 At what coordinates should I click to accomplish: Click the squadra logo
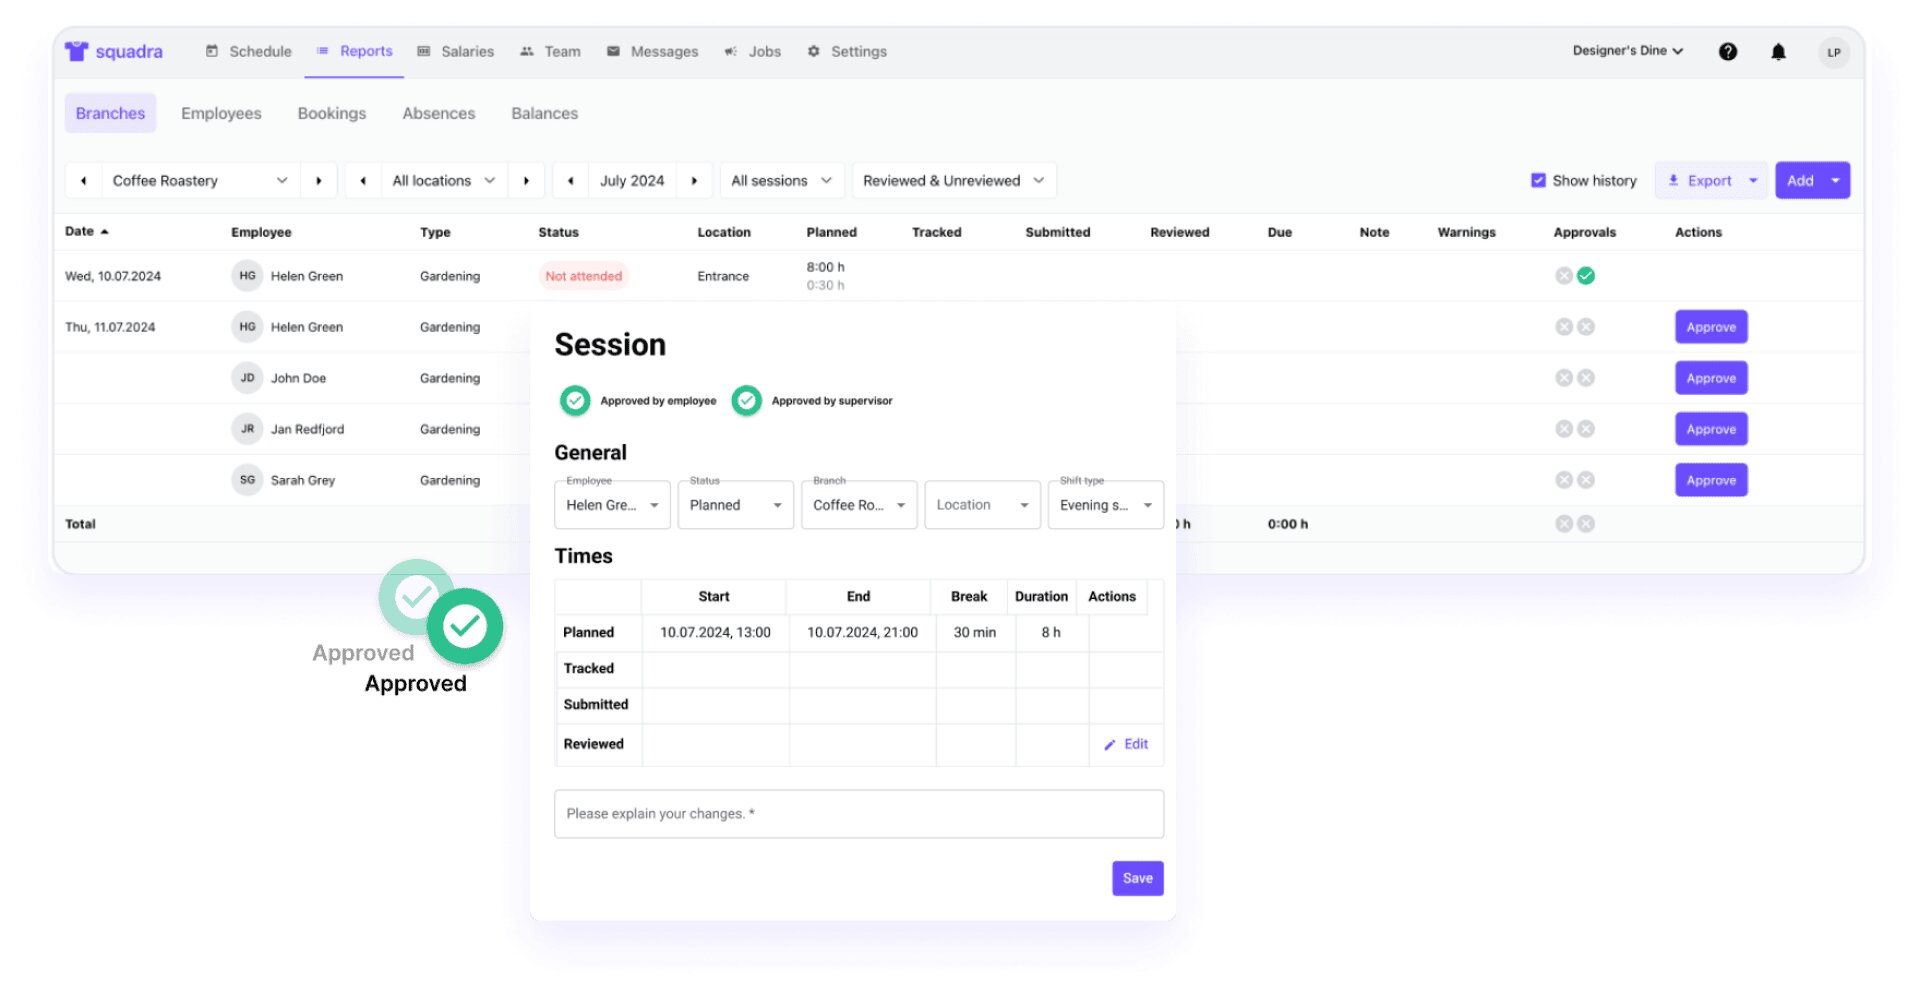pos(114,51)
